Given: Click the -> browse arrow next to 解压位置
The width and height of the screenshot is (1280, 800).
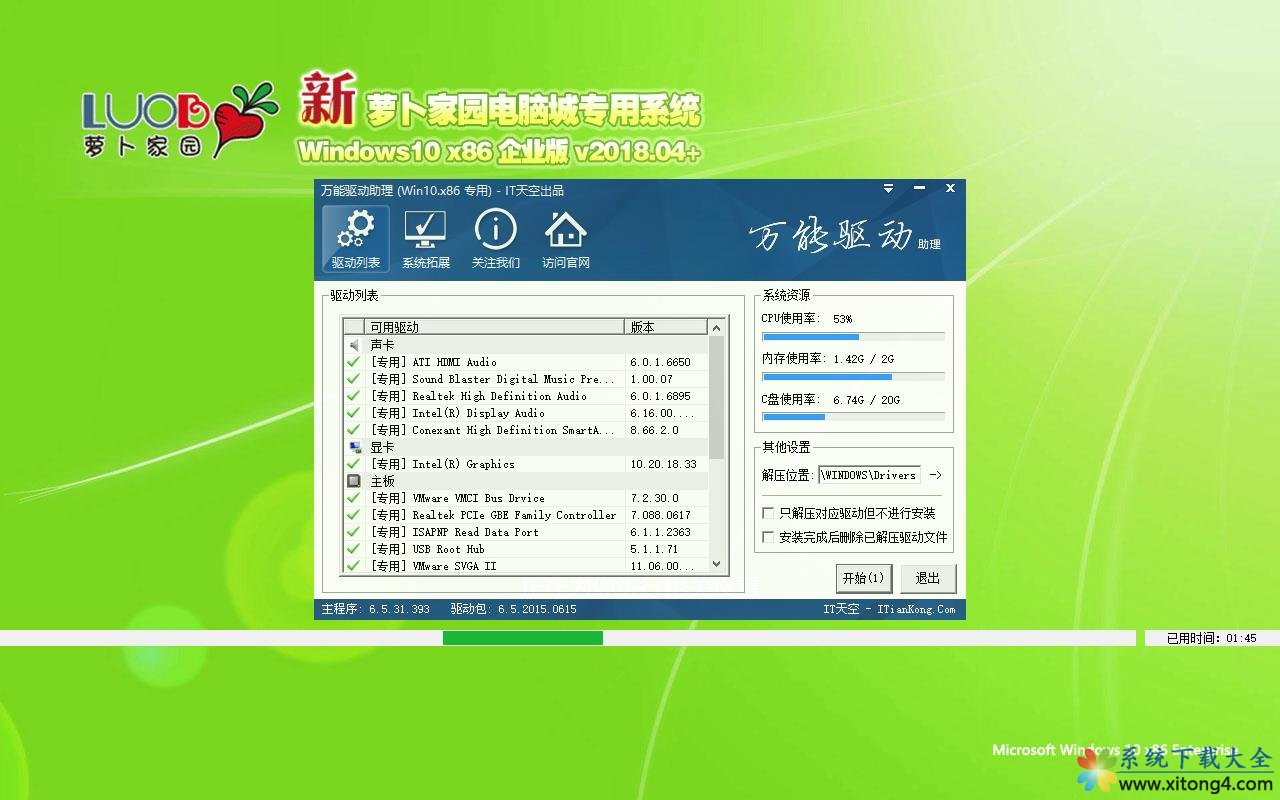Looking at the screenshot, I should [935, 476].
